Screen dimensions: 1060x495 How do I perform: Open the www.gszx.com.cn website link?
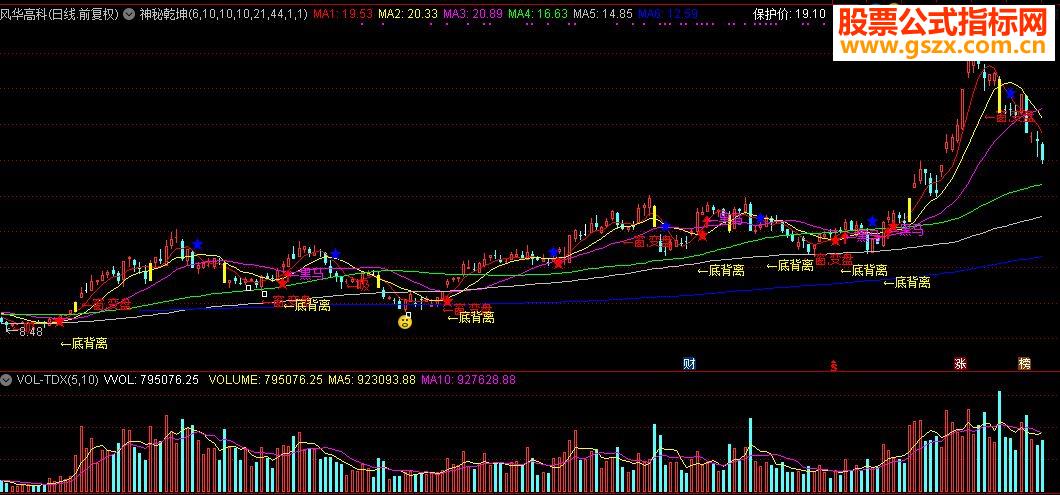pyautogui.click(x=942, y=47)
